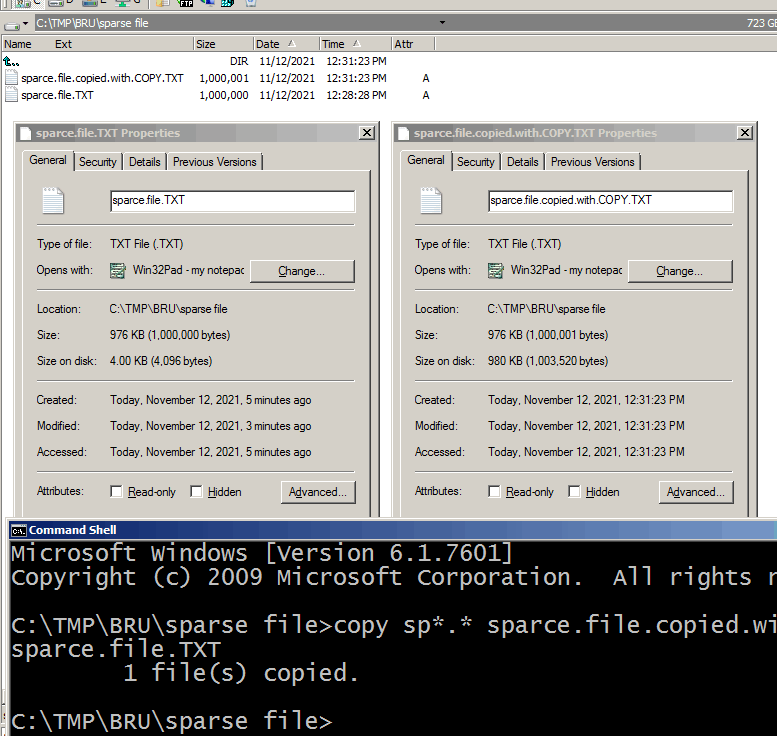This screenshot has width=777, height=736.
Task: Click the last command prompt line in Command Shell
Action: point(172,721)
